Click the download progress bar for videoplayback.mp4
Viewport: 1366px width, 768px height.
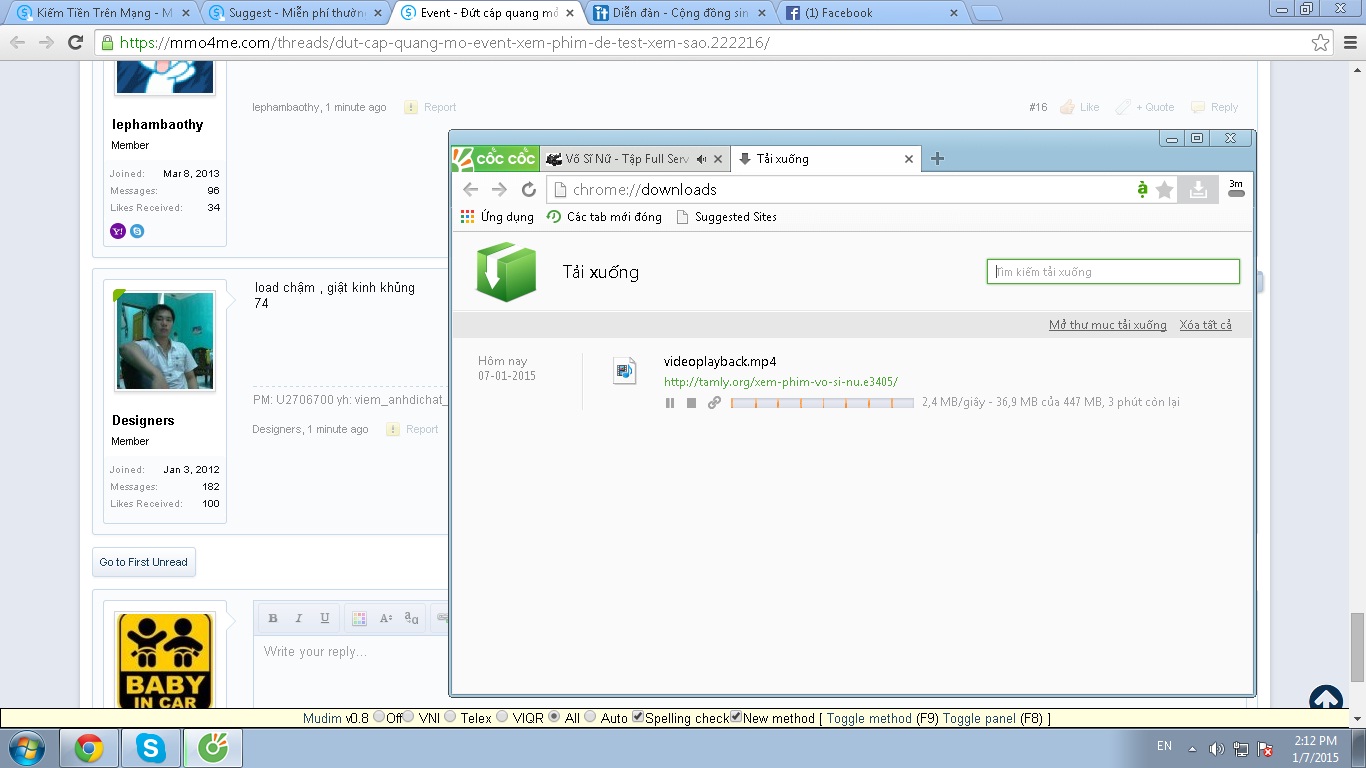(822, 403)
